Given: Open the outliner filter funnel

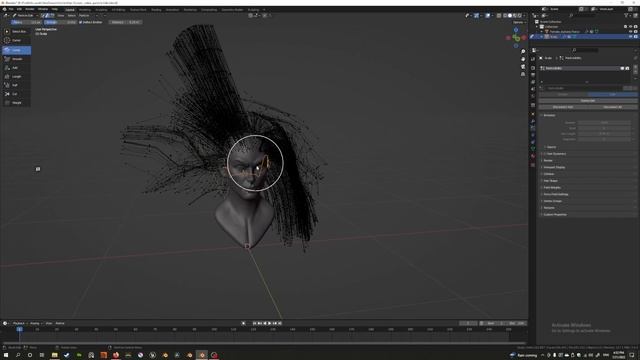Looking at the screenshot, I should (x=627, y=16).
